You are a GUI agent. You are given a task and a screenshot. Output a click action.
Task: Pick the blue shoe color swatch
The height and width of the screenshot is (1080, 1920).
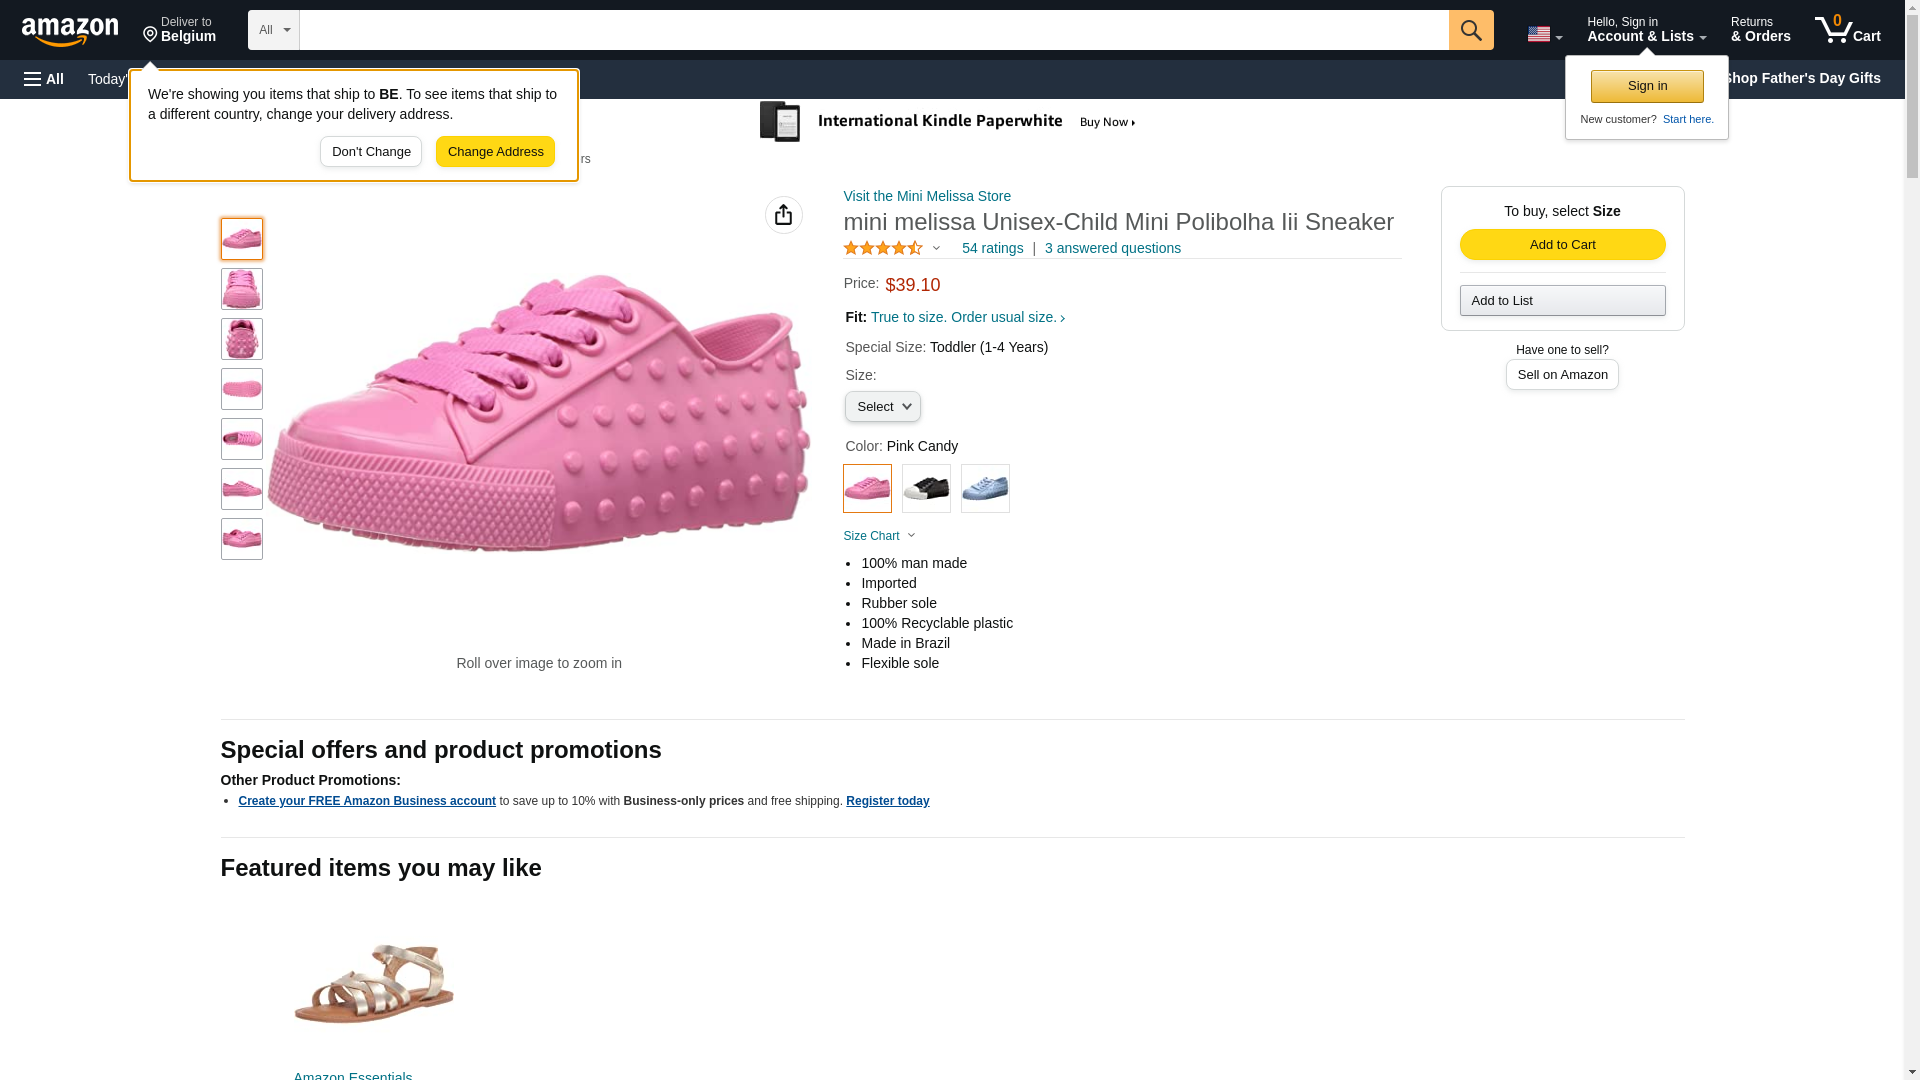[x=985, y=489]
